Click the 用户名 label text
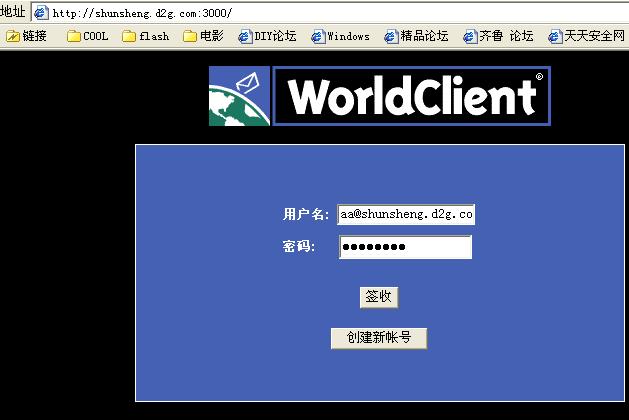Screen dimensions: 629x420 305,214
